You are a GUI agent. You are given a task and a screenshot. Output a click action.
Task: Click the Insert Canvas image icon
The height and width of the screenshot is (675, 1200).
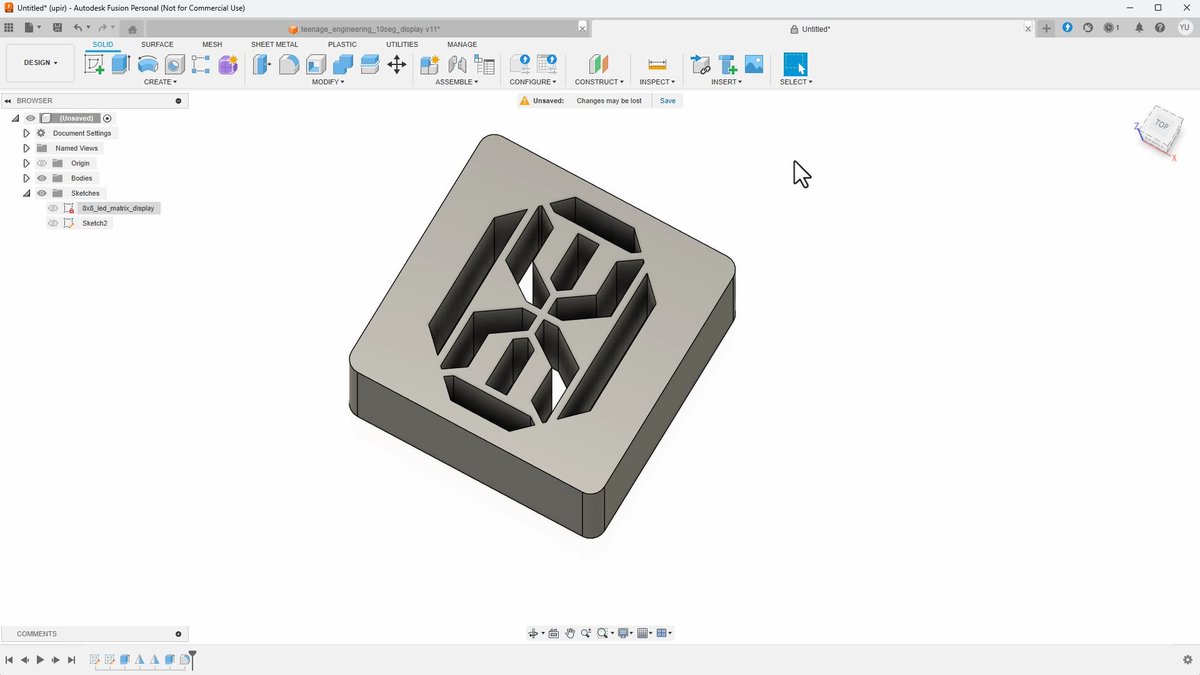pyautogui.click(x=754, y=65)
